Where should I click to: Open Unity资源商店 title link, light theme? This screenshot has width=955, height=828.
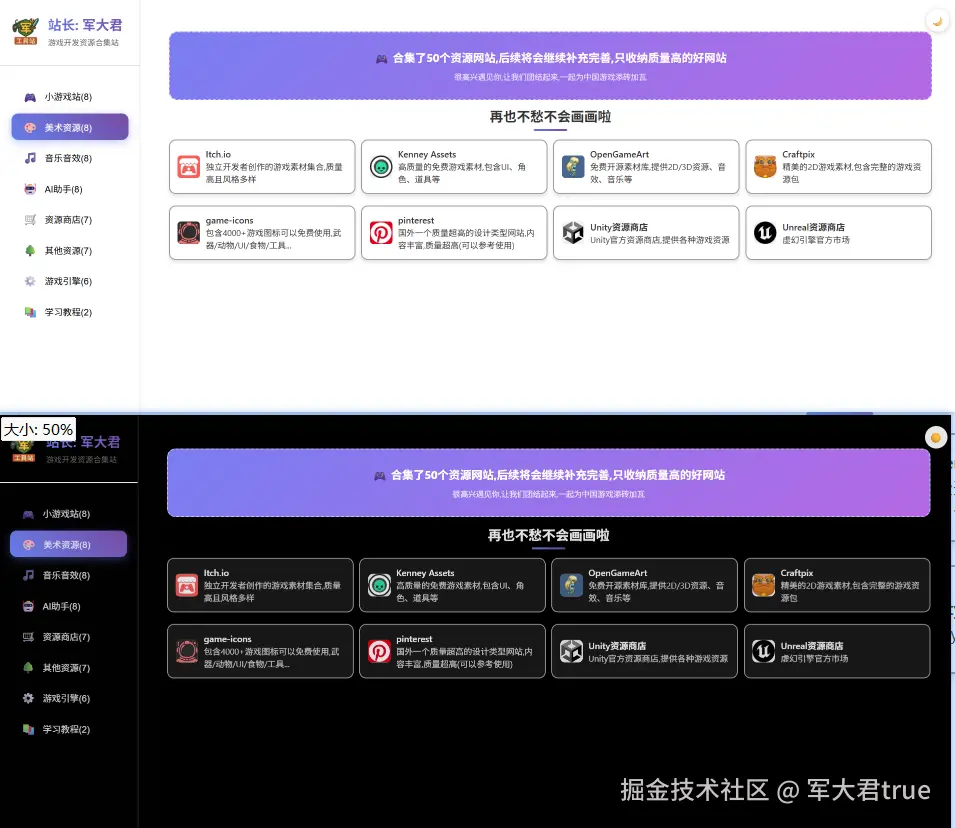[x=619, y=227]
